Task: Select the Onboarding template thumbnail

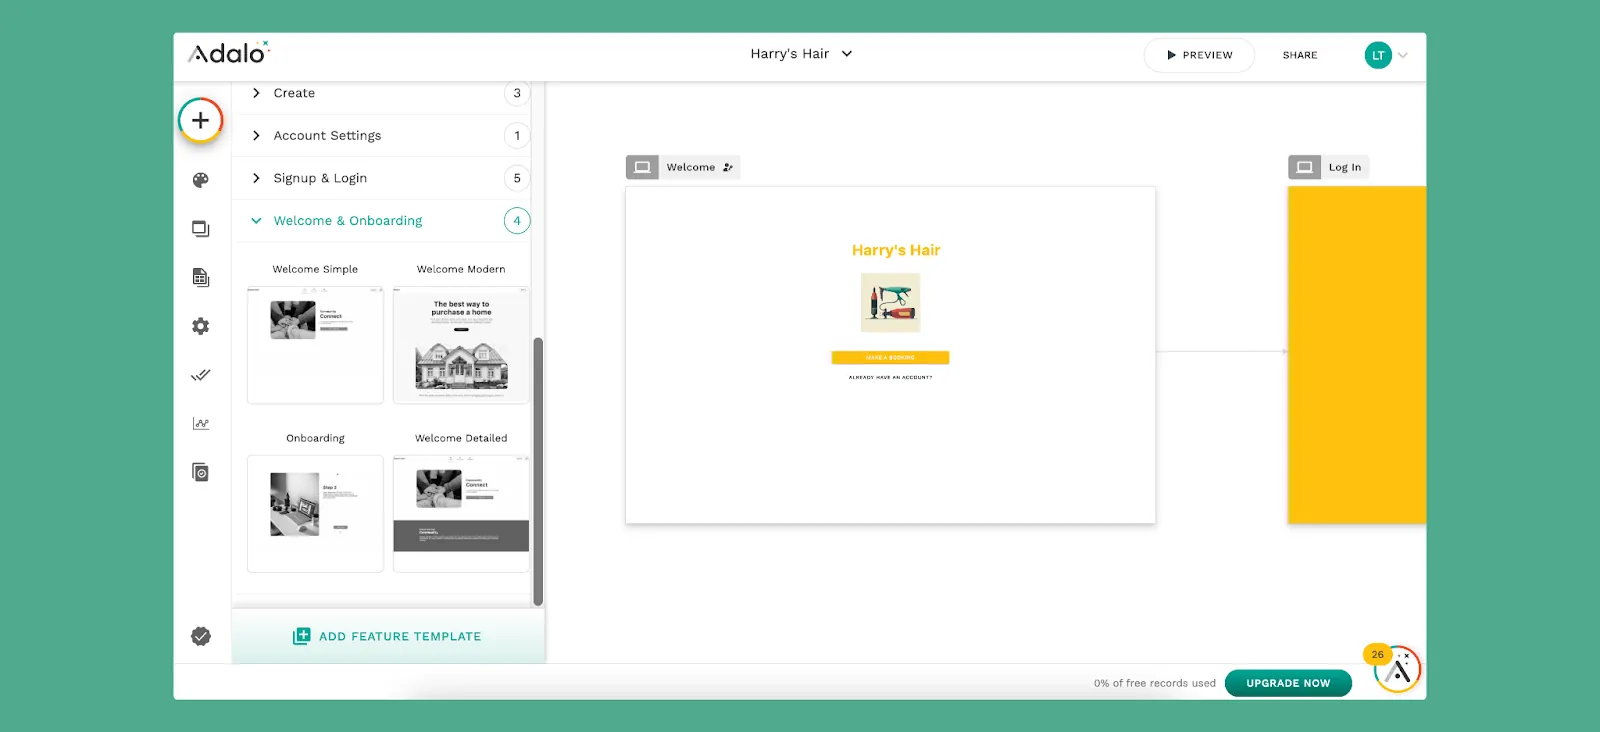Action: point(315,514)
